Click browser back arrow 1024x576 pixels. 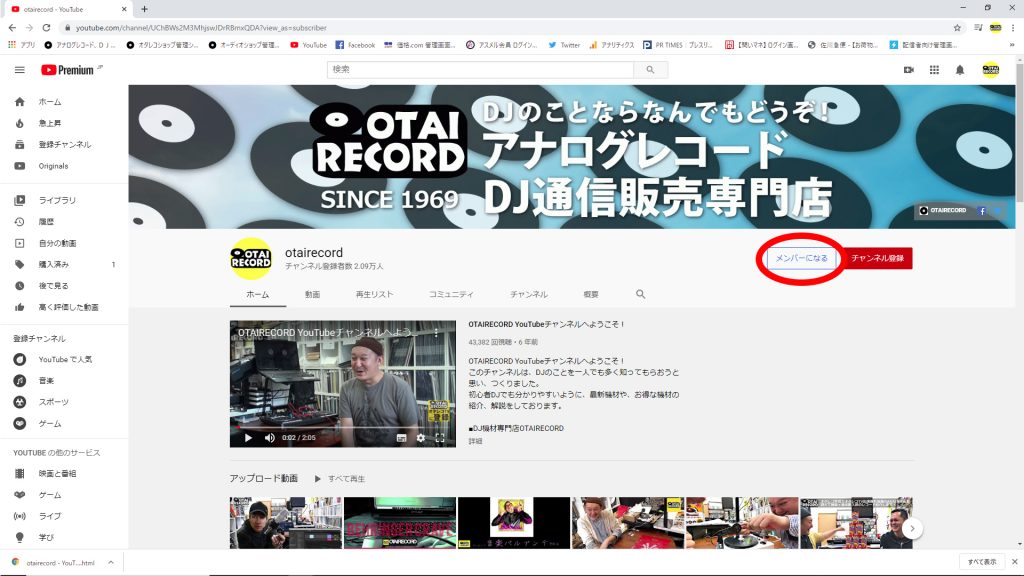[12, 27]
